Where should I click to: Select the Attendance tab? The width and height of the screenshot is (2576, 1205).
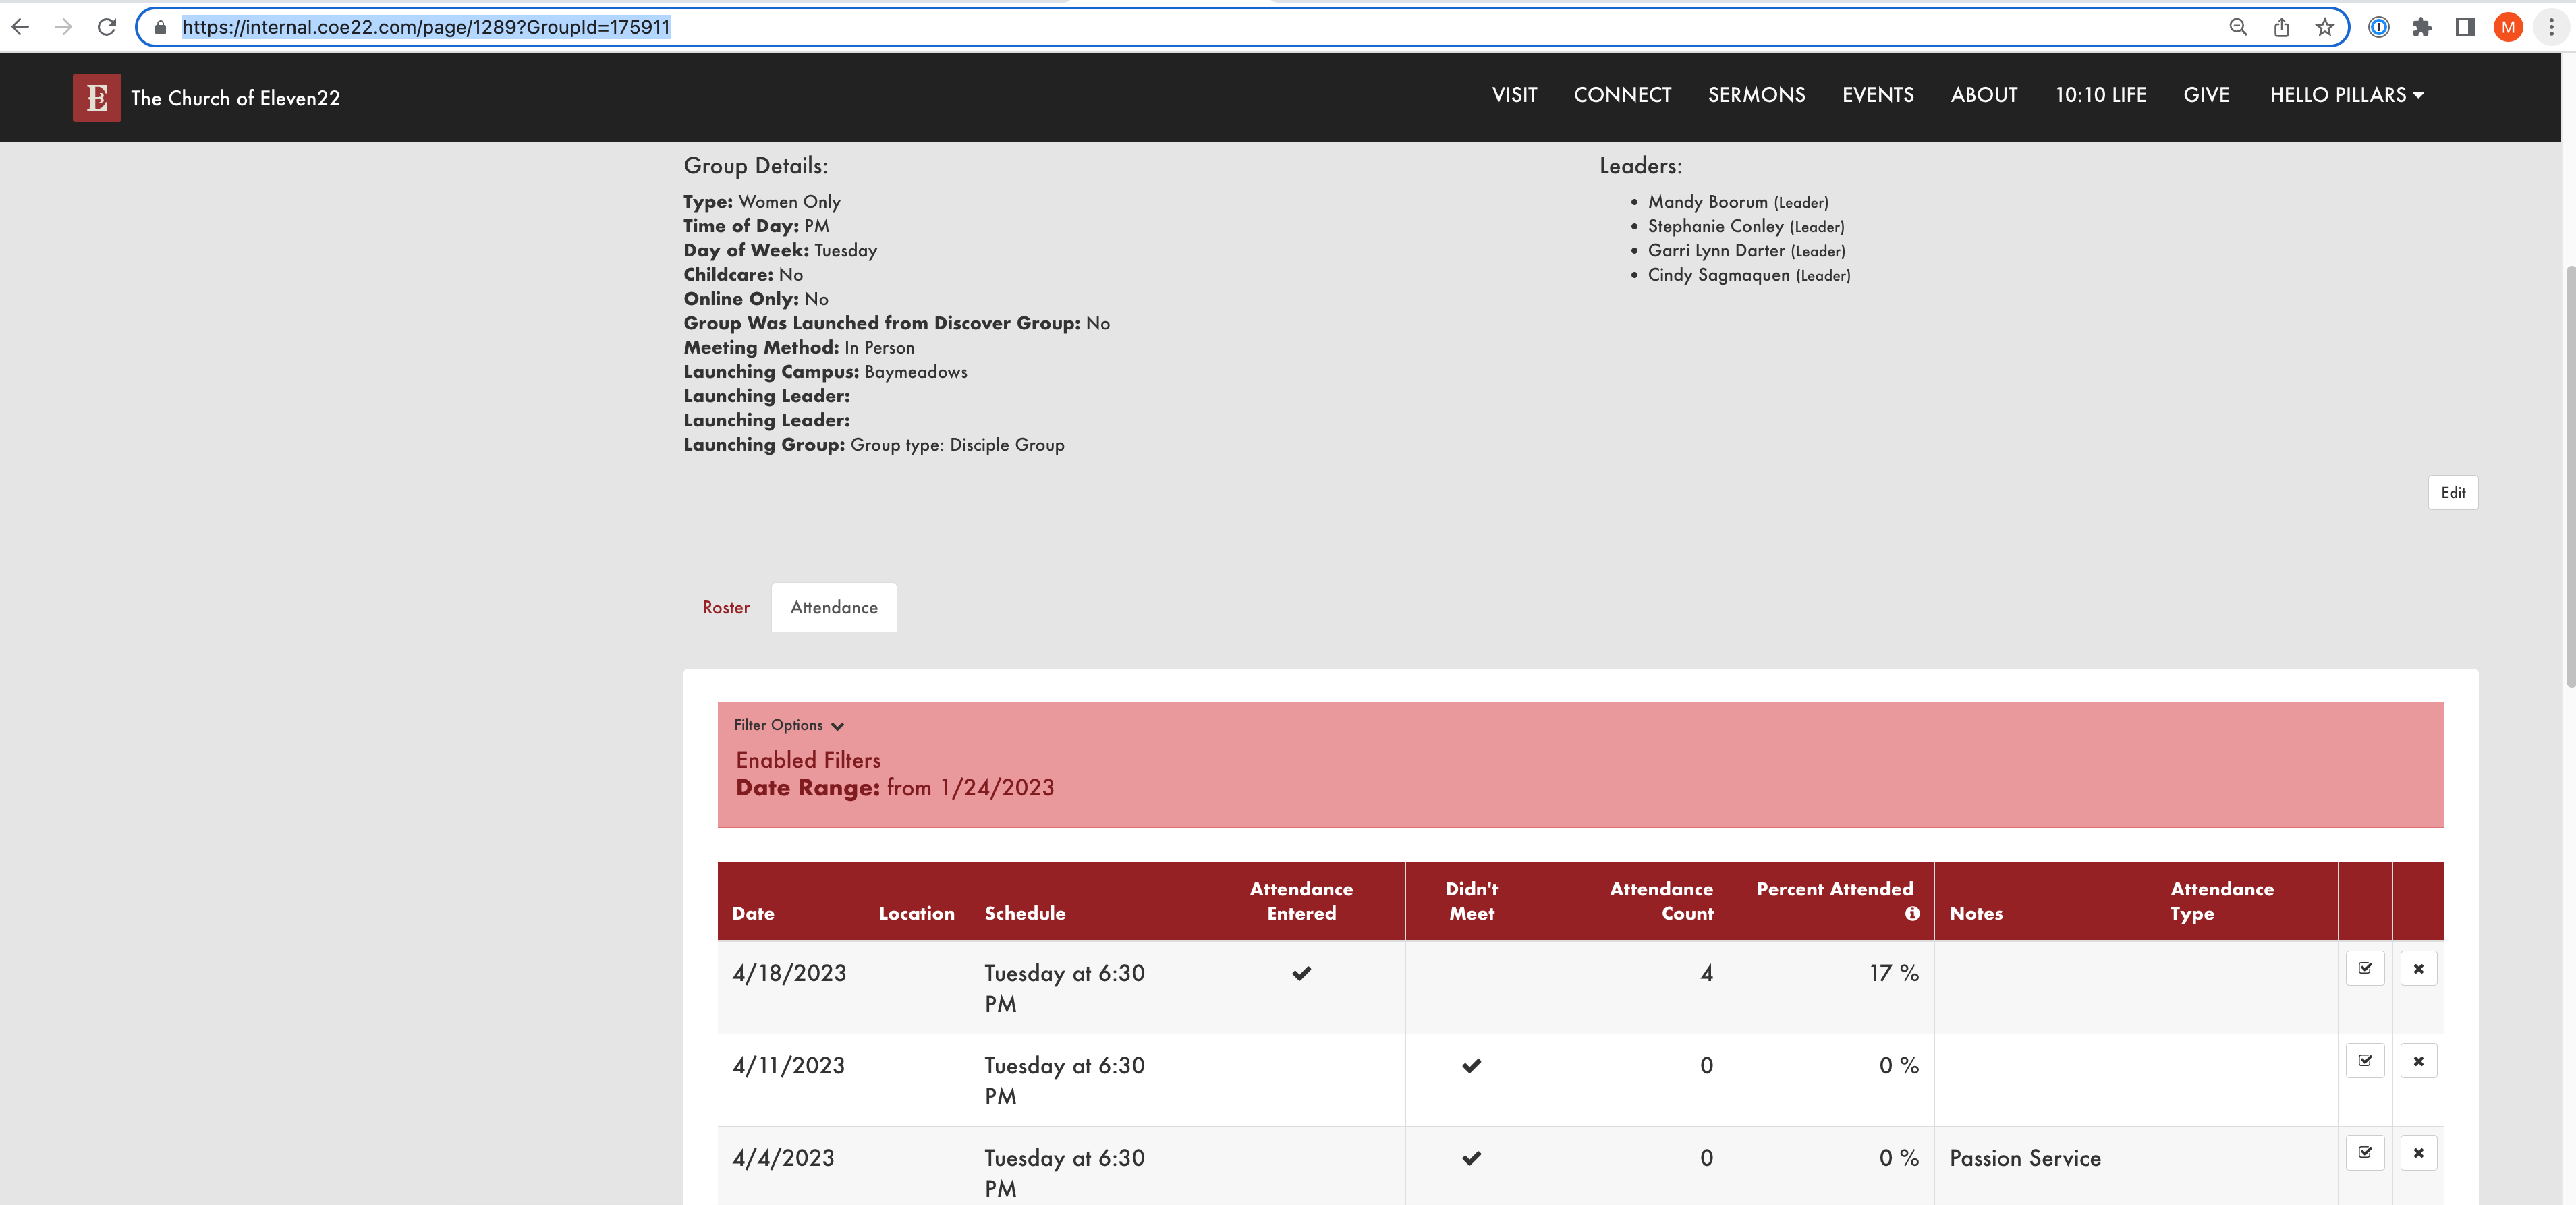pos(834,607)
